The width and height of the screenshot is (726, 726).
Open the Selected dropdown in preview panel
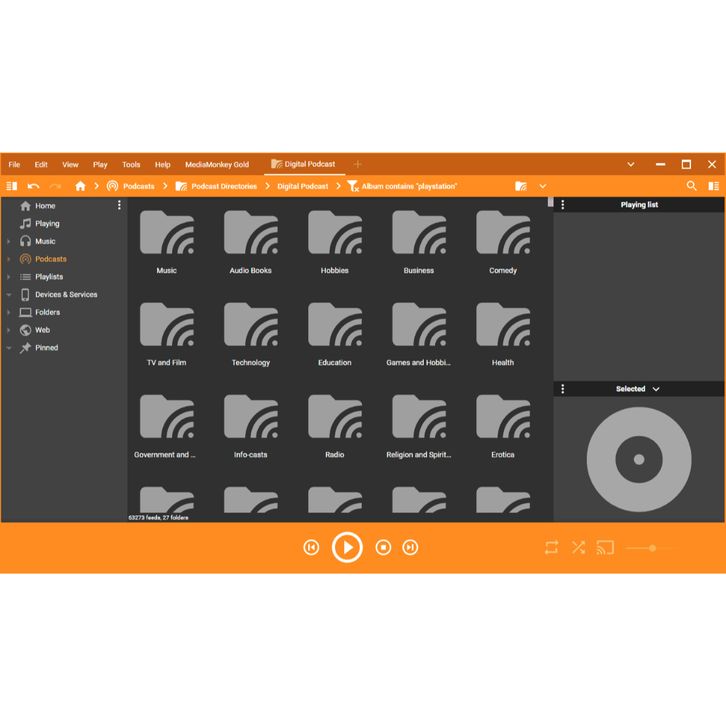click(638, 389)
